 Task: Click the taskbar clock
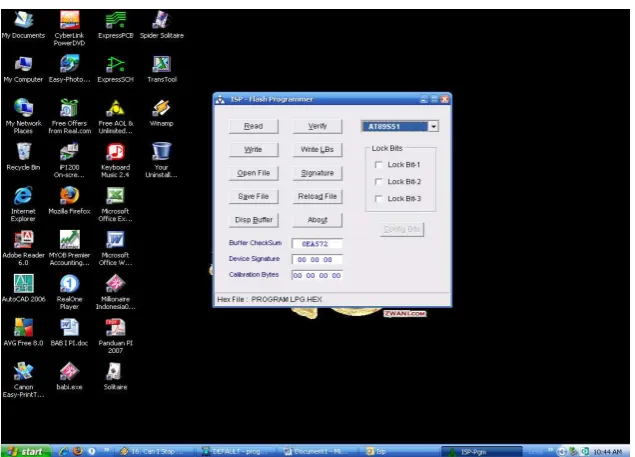[607, 452]
